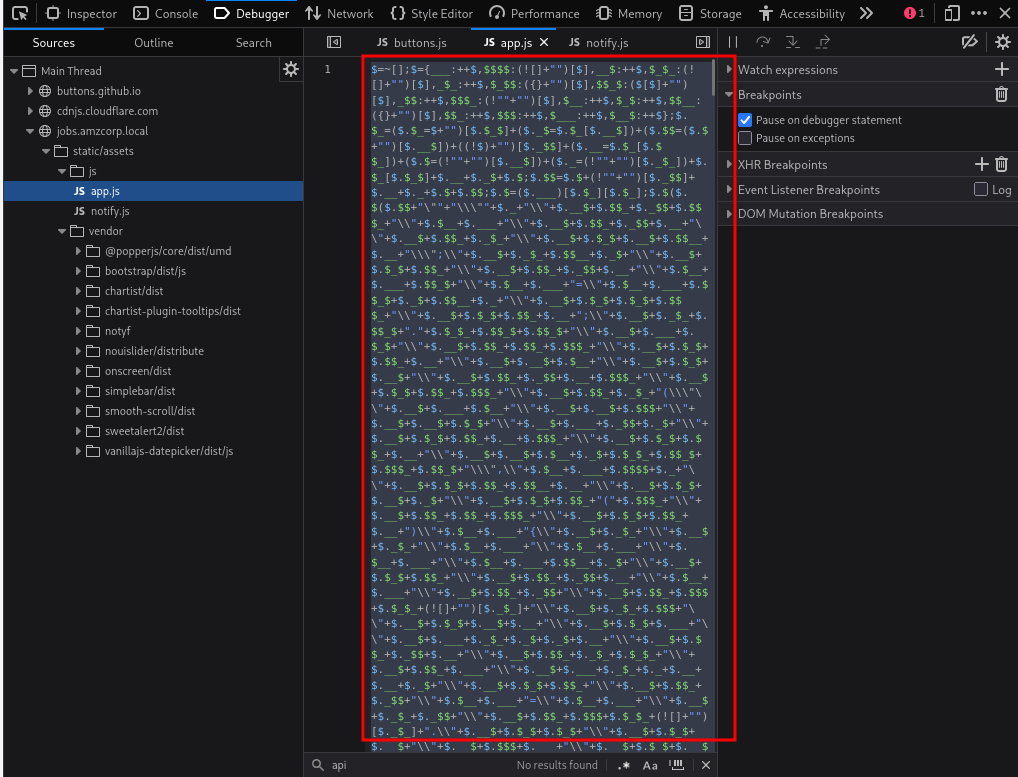Click the Step Out icon
Image resolution: width=1018 pixels, height=777 pixels.
click(823, 42)
